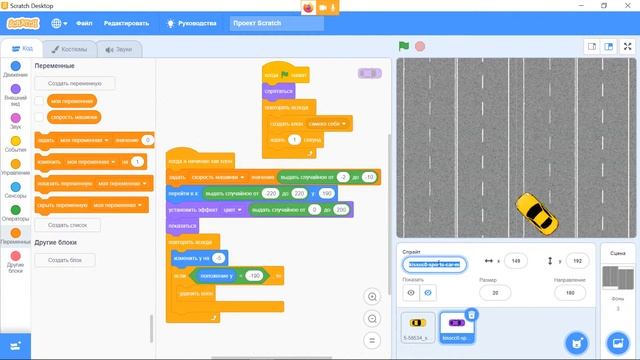Image resolution: width=640 pixels, height=360 pixels.
Task: Click 'Создать переменную' button
Action: pos(75,83)
